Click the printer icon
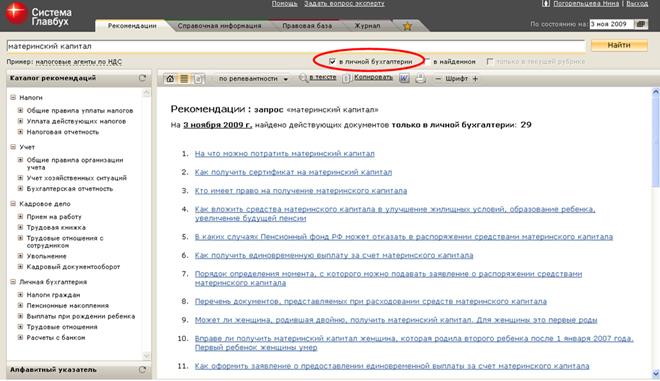The image size is (660, 381). [420, 78]
